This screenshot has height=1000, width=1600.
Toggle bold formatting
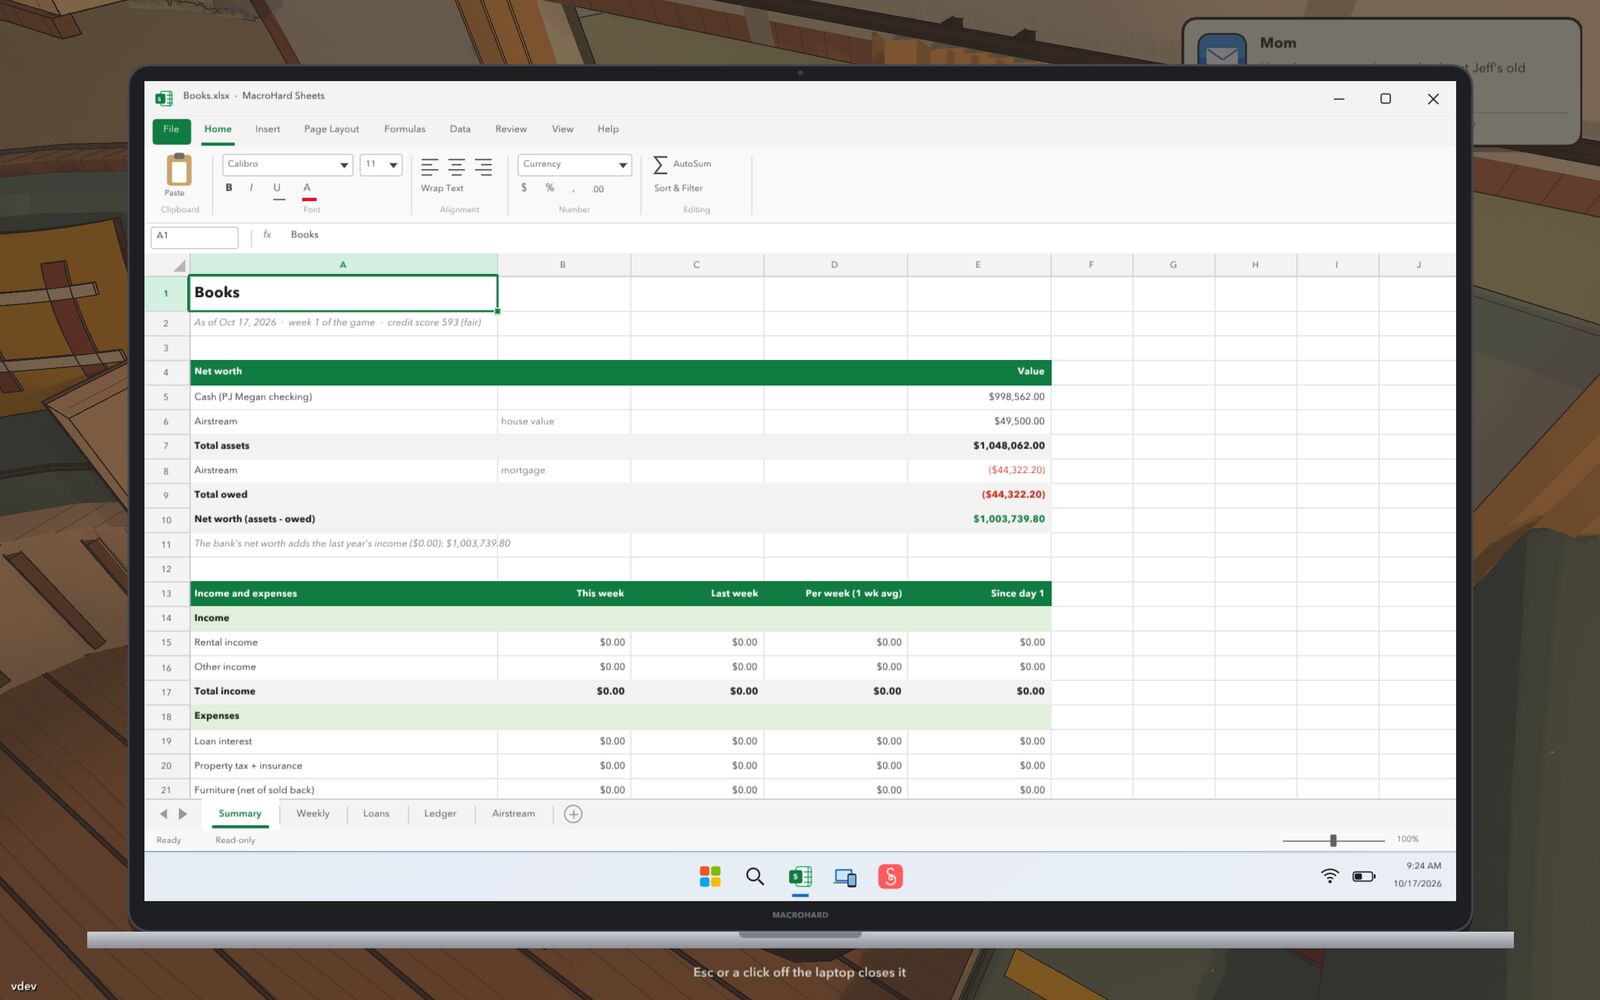(x=229, y=188)
